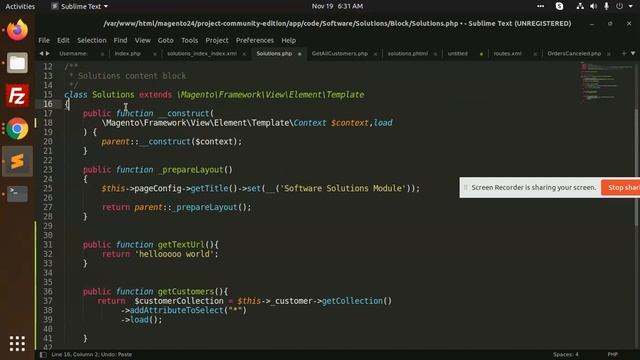The height and width of the screenshot is (360, 640).
Task: Click 'getCustomers' function name
Action: click(x=186, y=291)
